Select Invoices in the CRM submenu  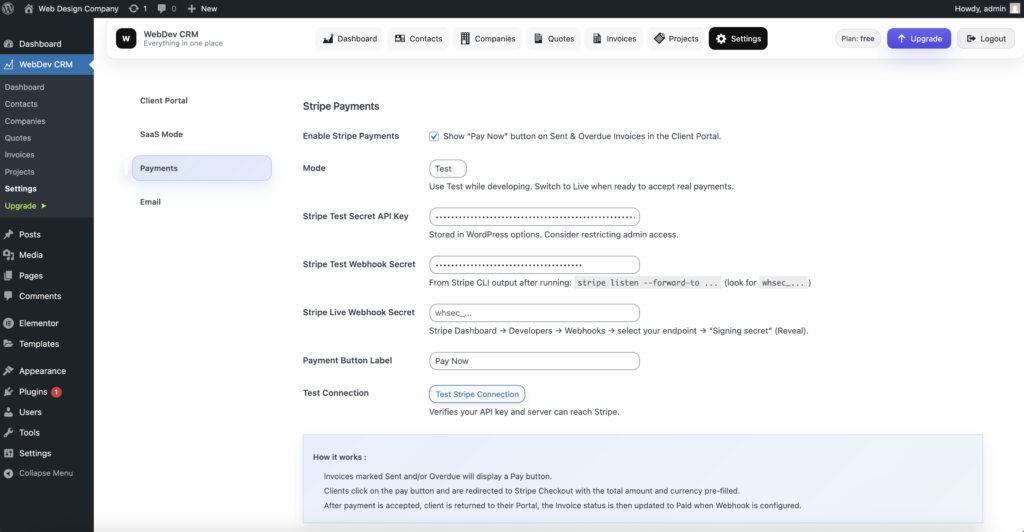click(20, 155)
